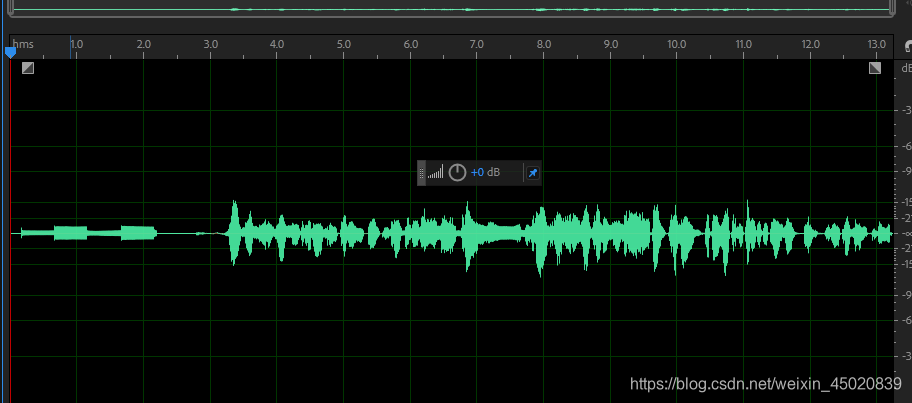Image resolution: width=912 pixels, height=403 pixels.
Task: Click the 8.0 mark on the time ruler
Action: coord(544,44)
